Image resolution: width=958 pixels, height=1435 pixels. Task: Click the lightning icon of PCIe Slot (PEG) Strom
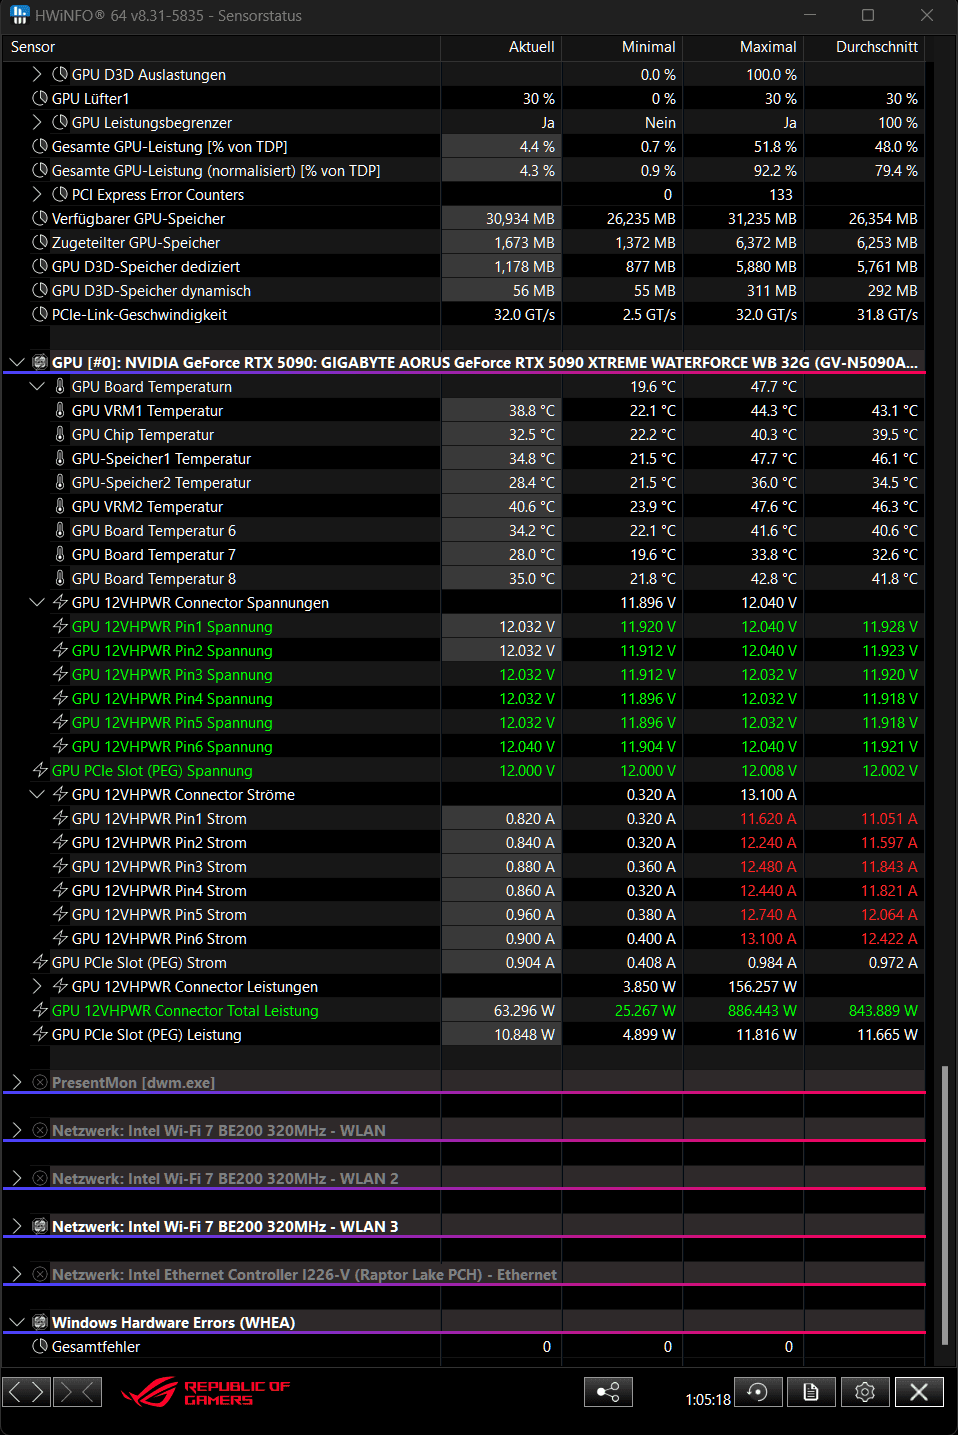pos(40,963)
